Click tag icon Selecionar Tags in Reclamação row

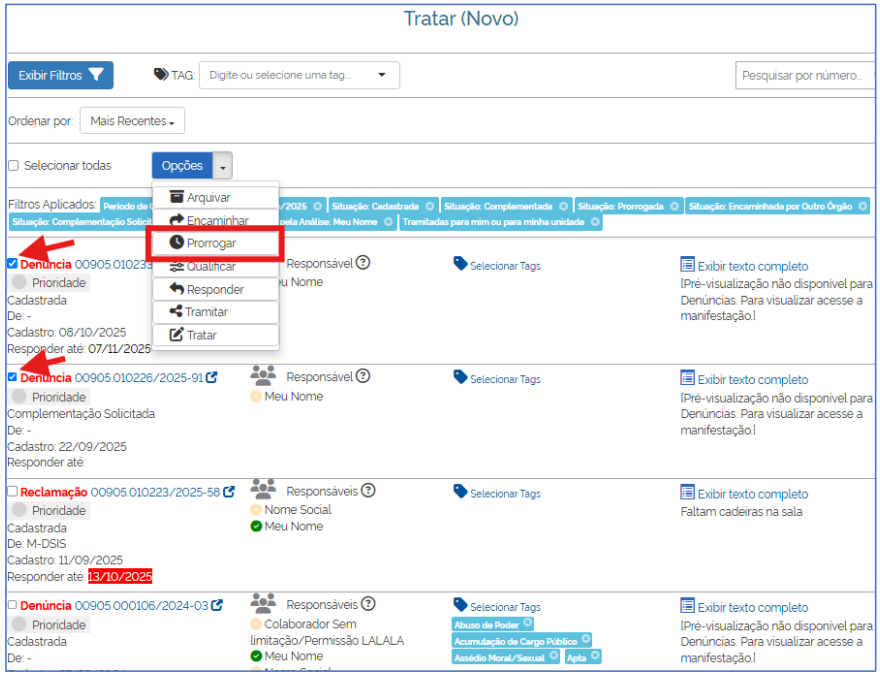pos(460,492)
